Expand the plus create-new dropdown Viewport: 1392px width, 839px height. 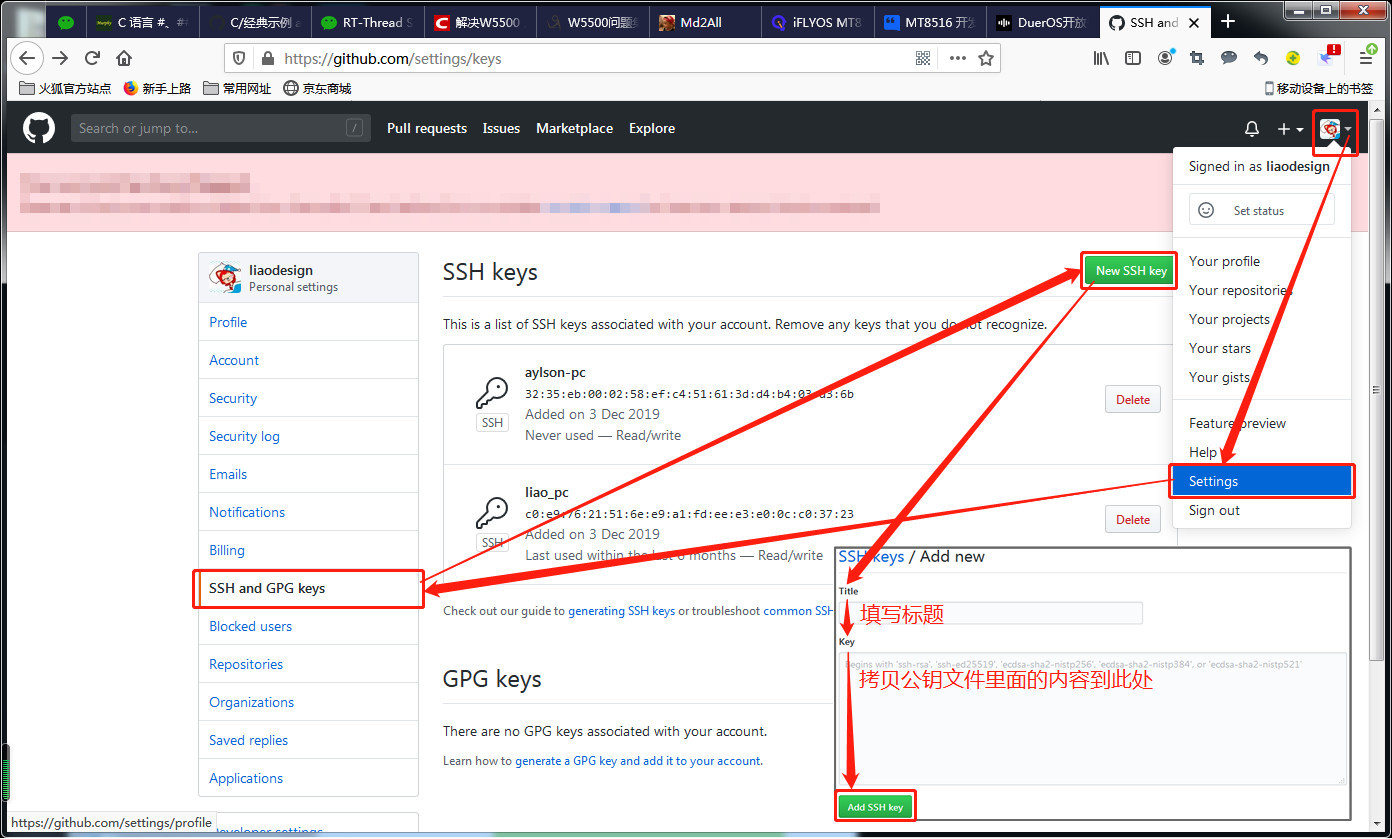(x=1289, y=129)
